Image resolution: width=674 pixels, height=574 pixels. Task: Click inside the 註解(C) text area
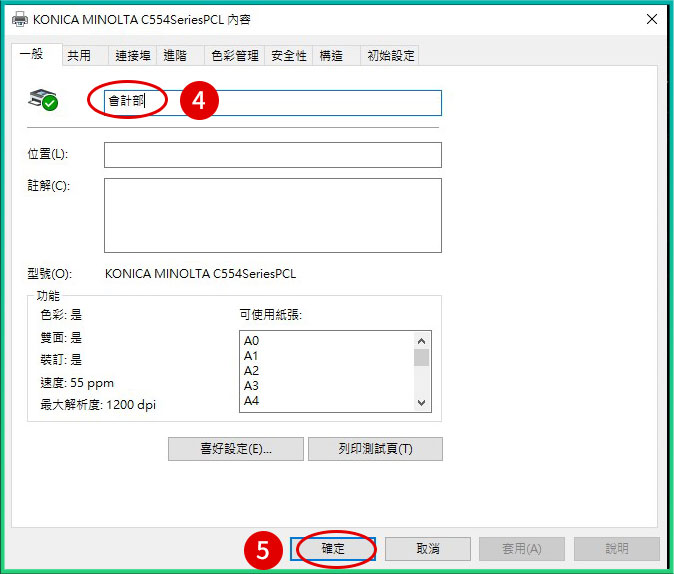(273, 215)
